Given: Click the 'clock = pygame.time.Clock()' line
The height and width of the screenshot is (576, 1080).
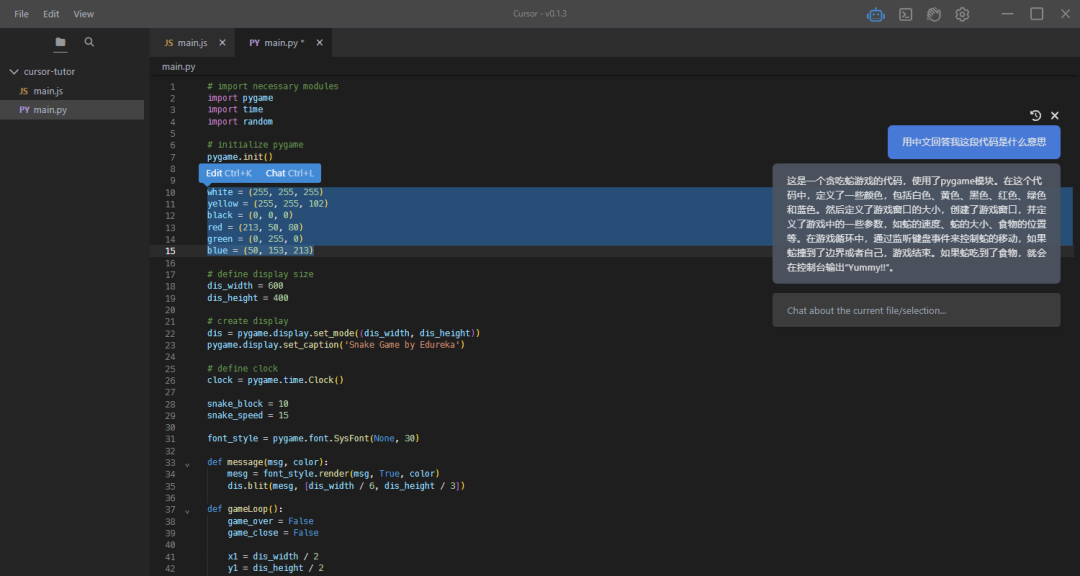Looking at the screenshot, I should point(276,380).
